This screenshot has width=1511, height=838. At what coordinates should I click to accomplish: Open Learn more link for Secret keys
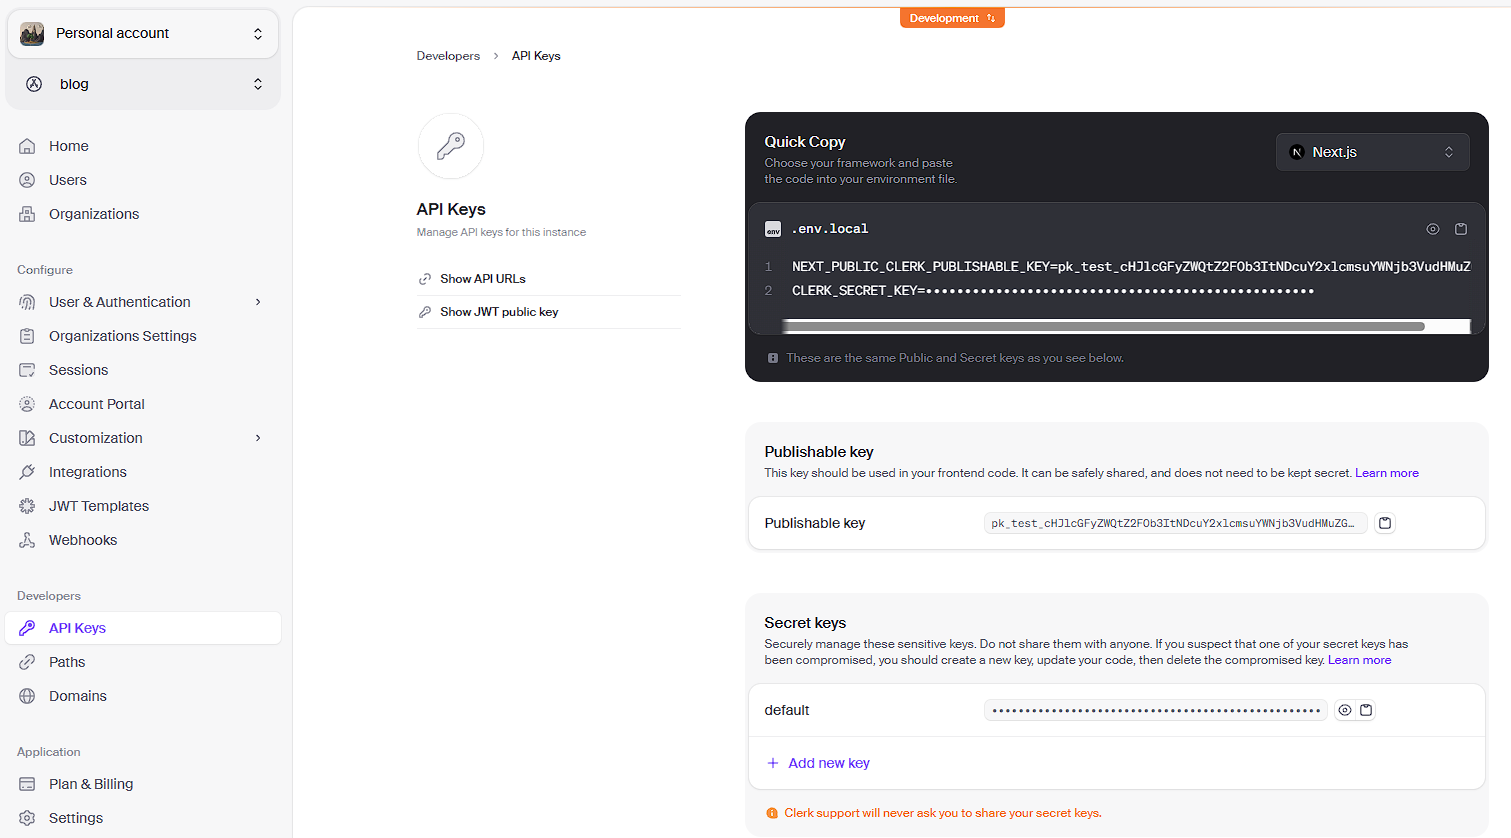(1359, 660)
